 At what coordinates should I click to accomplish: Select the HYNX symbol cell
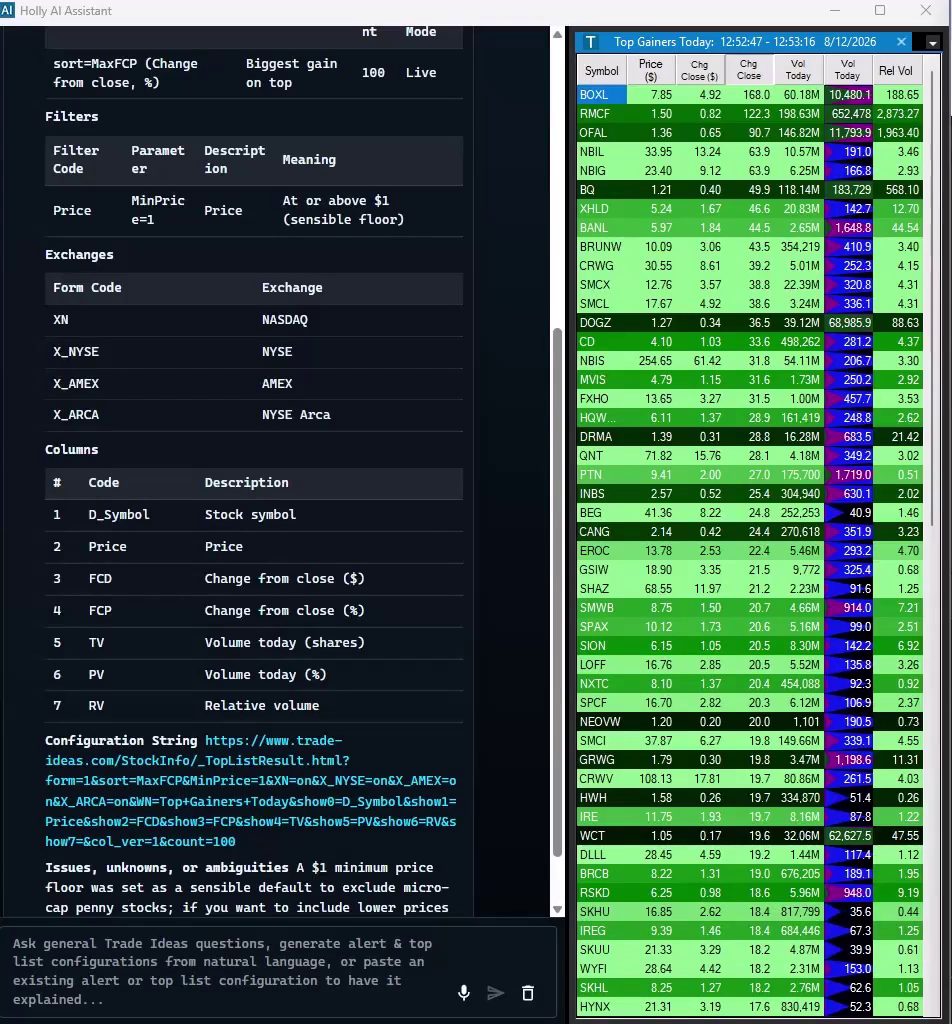click(x=601, y=1006)
